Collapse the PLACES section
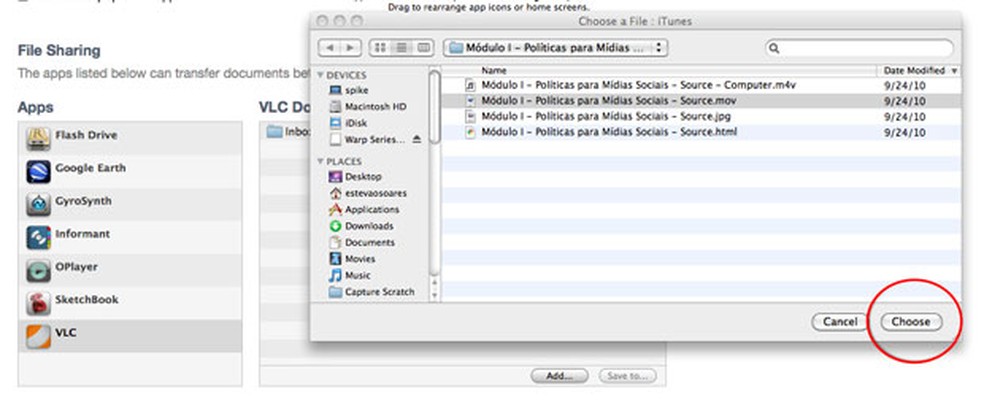The image size is (984, 400). point(321,161)
